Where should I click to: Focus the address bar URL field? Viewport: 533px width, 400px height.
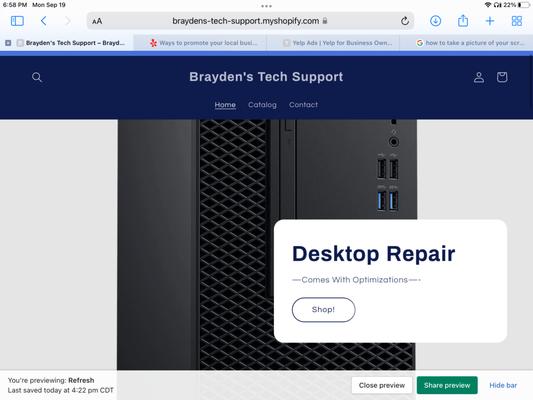pyautogui.click(x=250, y=21)
